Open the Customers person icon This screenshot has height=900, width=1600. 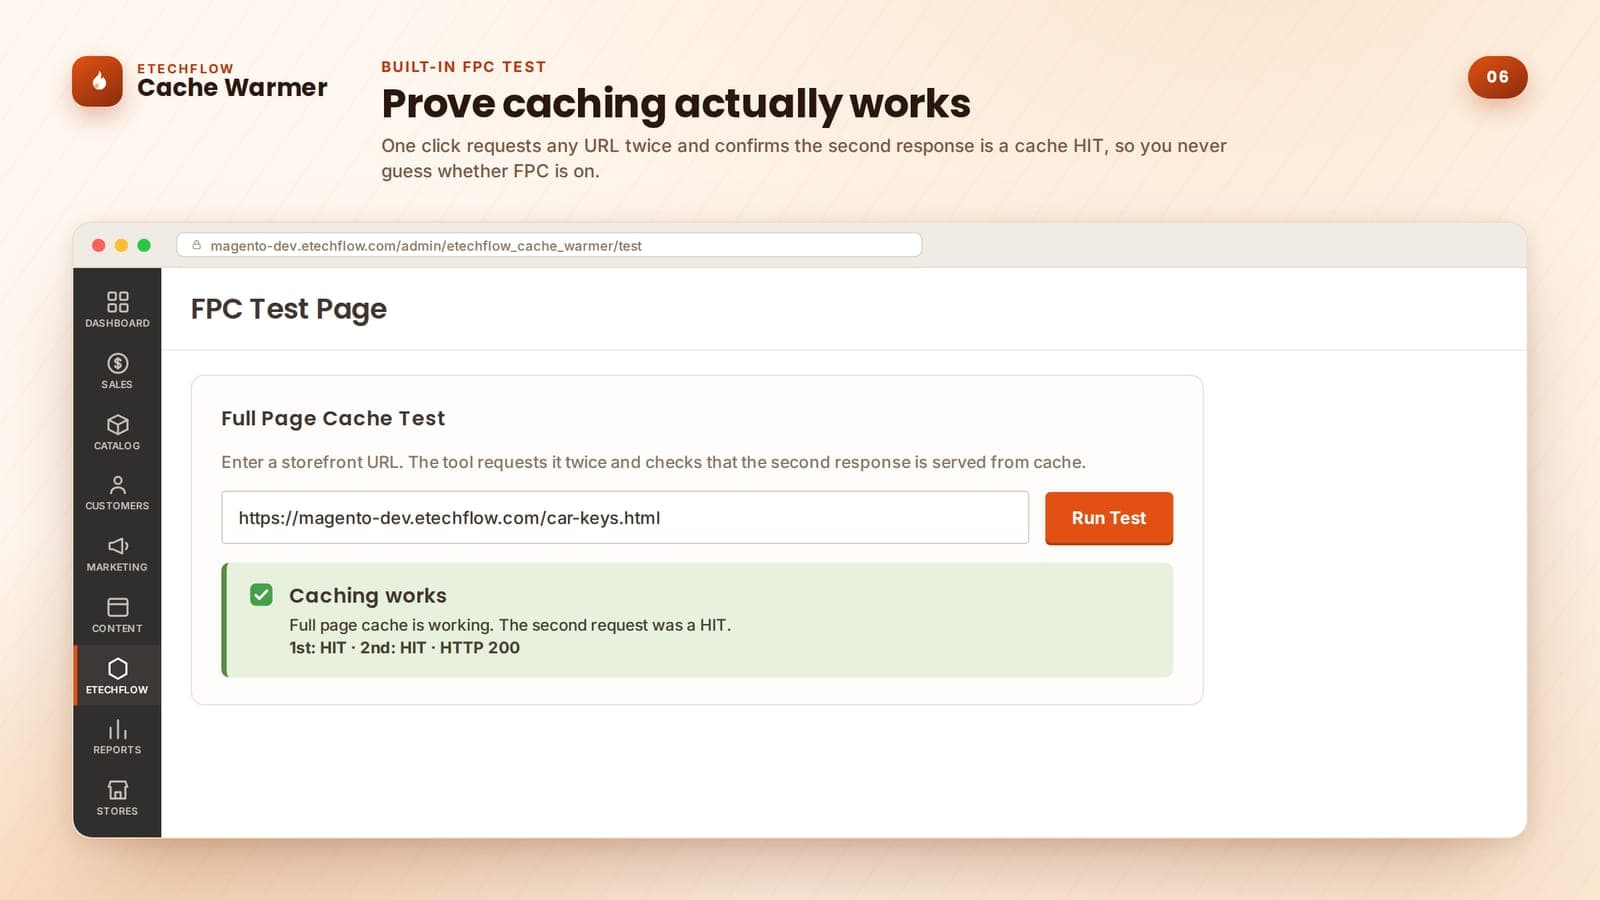(x=117, y=485)
